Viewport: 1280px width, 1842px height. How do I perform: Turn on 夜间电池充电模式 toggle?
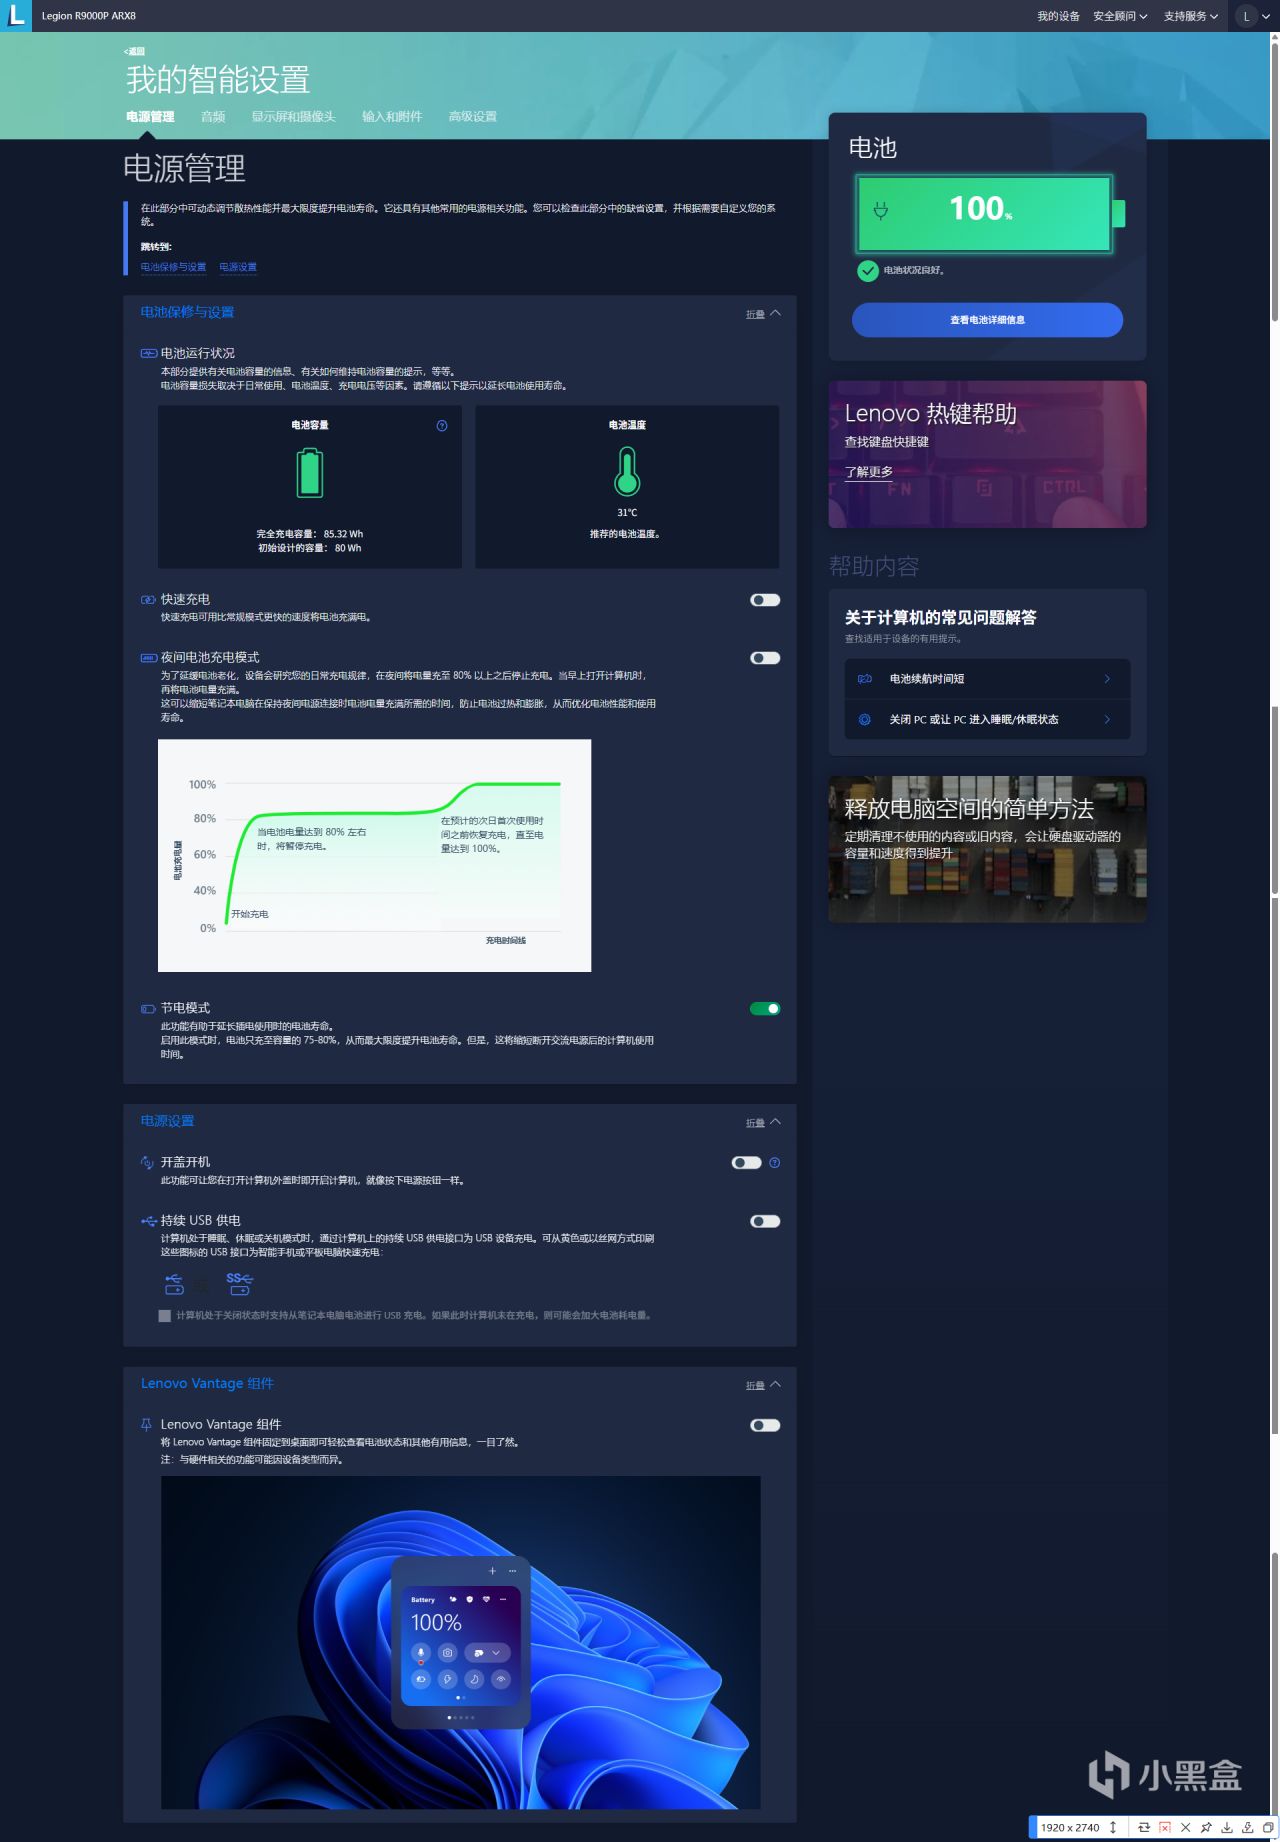tap(765, 658)
